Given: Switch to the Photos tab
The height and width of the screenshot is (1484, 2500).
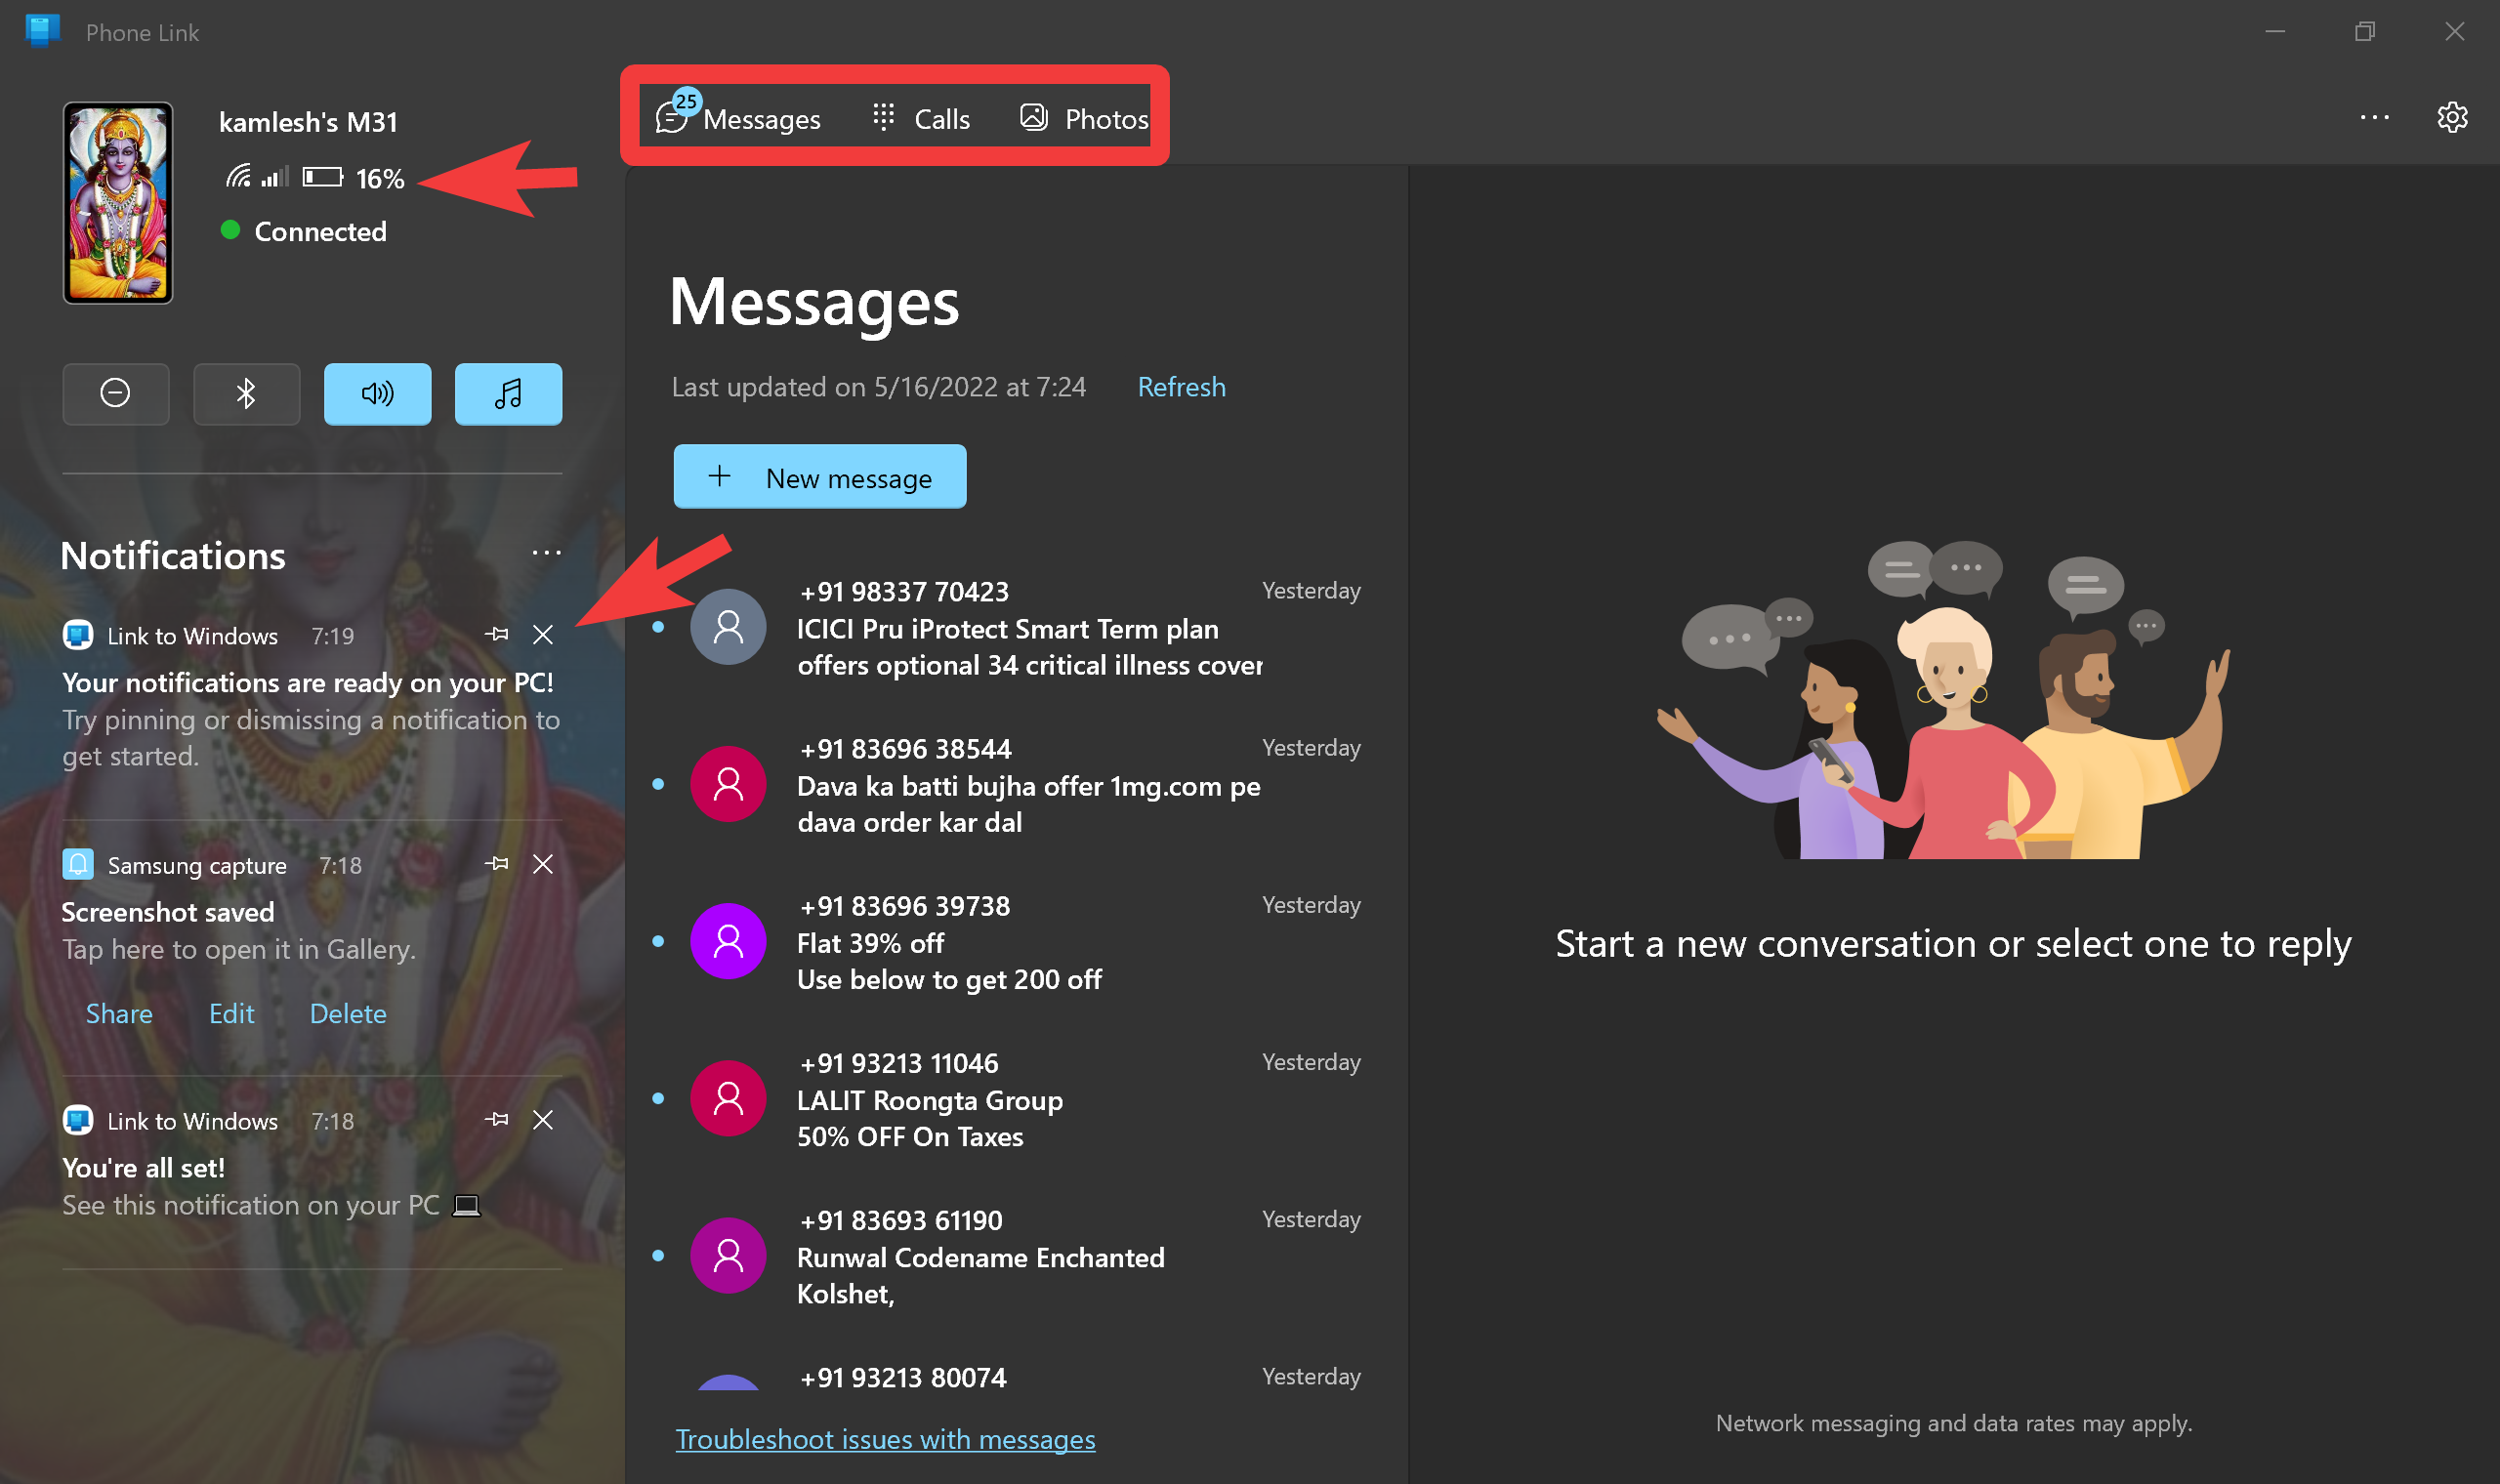Looking at the screenshot, I should point(1084,118).
